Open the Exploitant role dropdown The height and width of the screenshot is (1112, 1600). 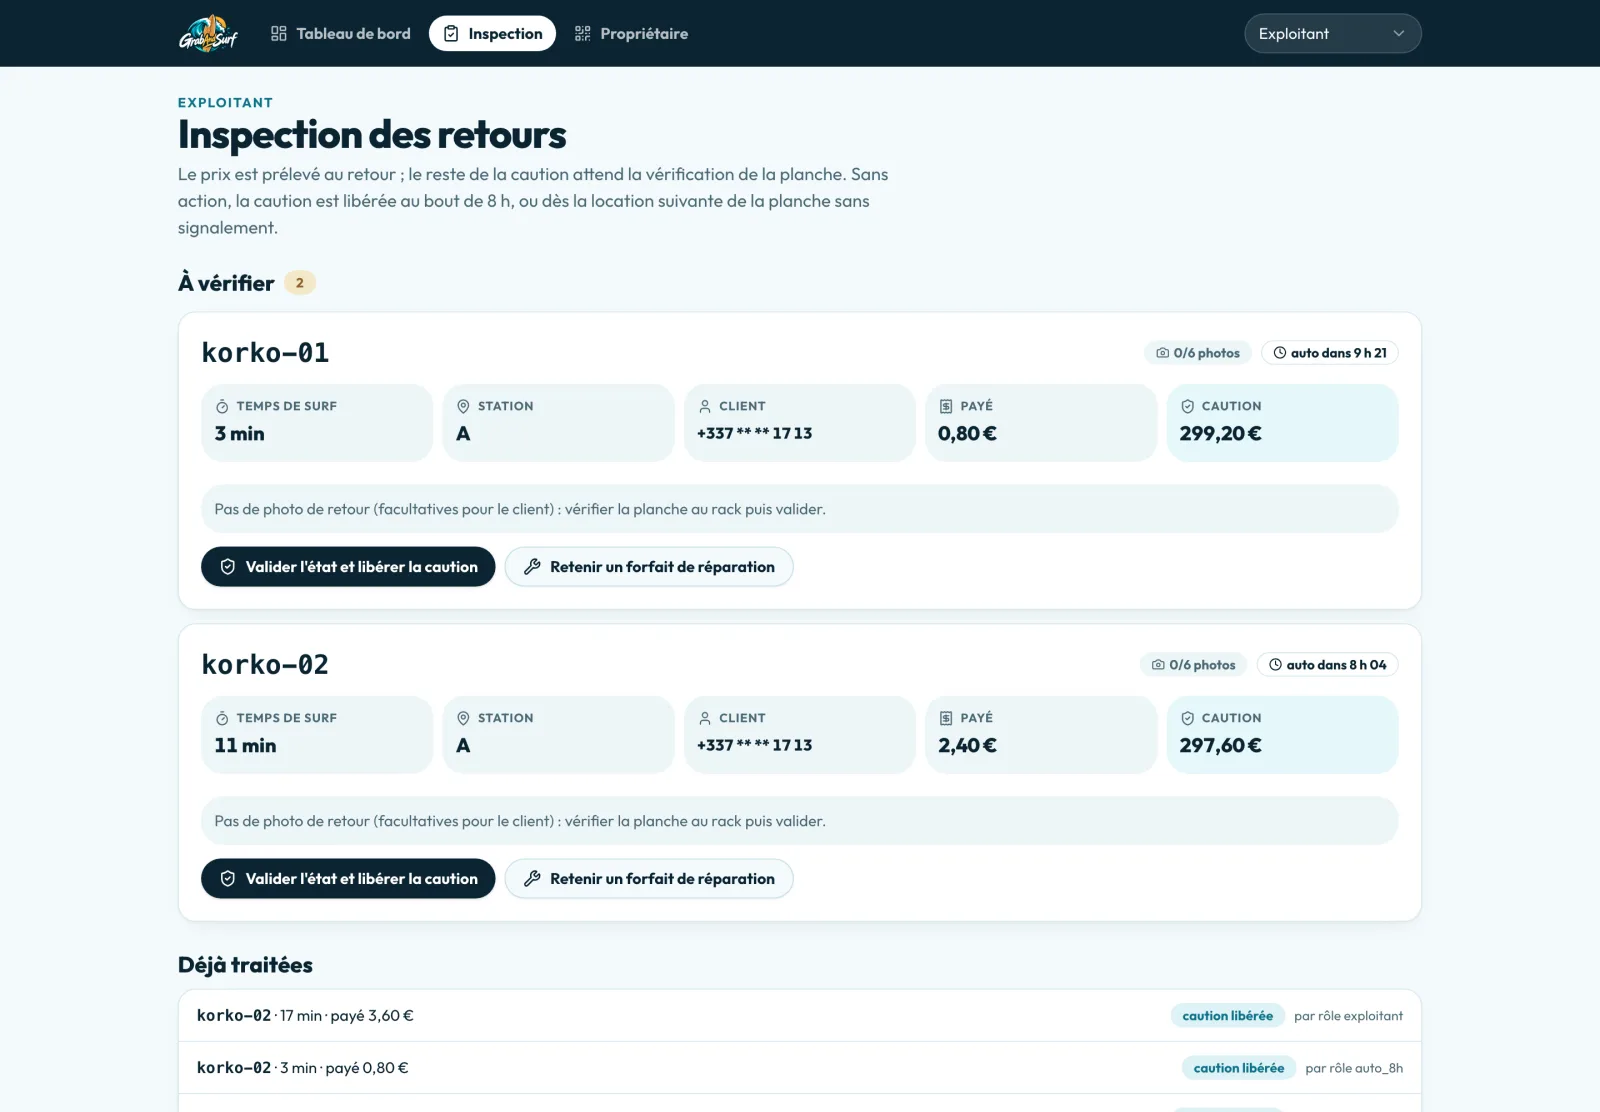(1332, 33)
